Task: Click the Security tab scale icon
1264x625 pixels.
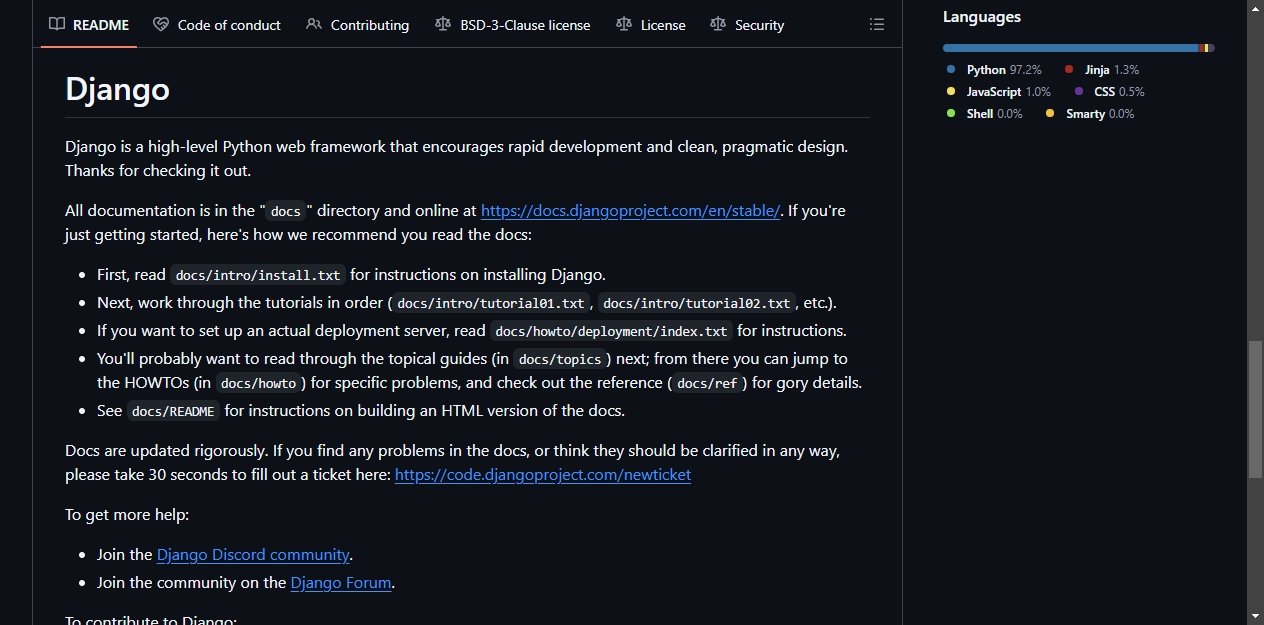Action: point(718,24)
